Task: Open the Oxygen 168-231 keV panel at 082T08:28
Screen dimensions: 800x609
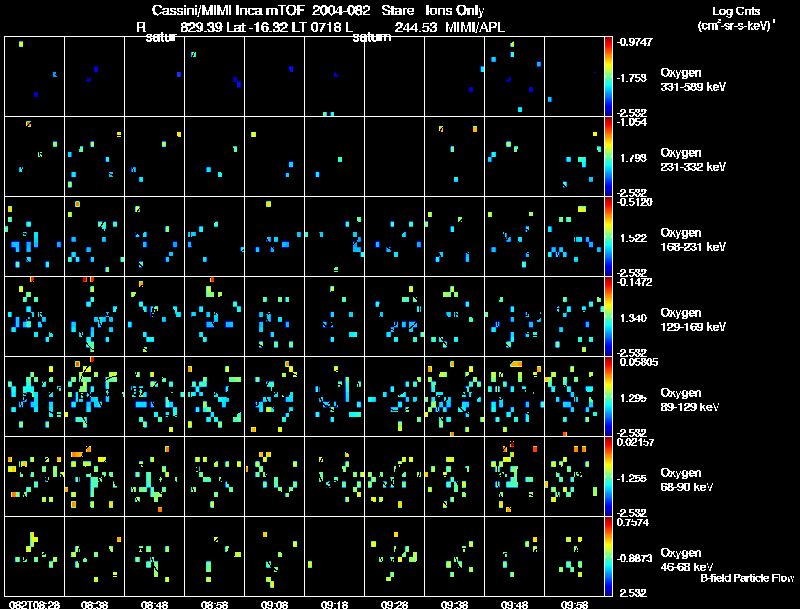Action: (x=34, y=236)
